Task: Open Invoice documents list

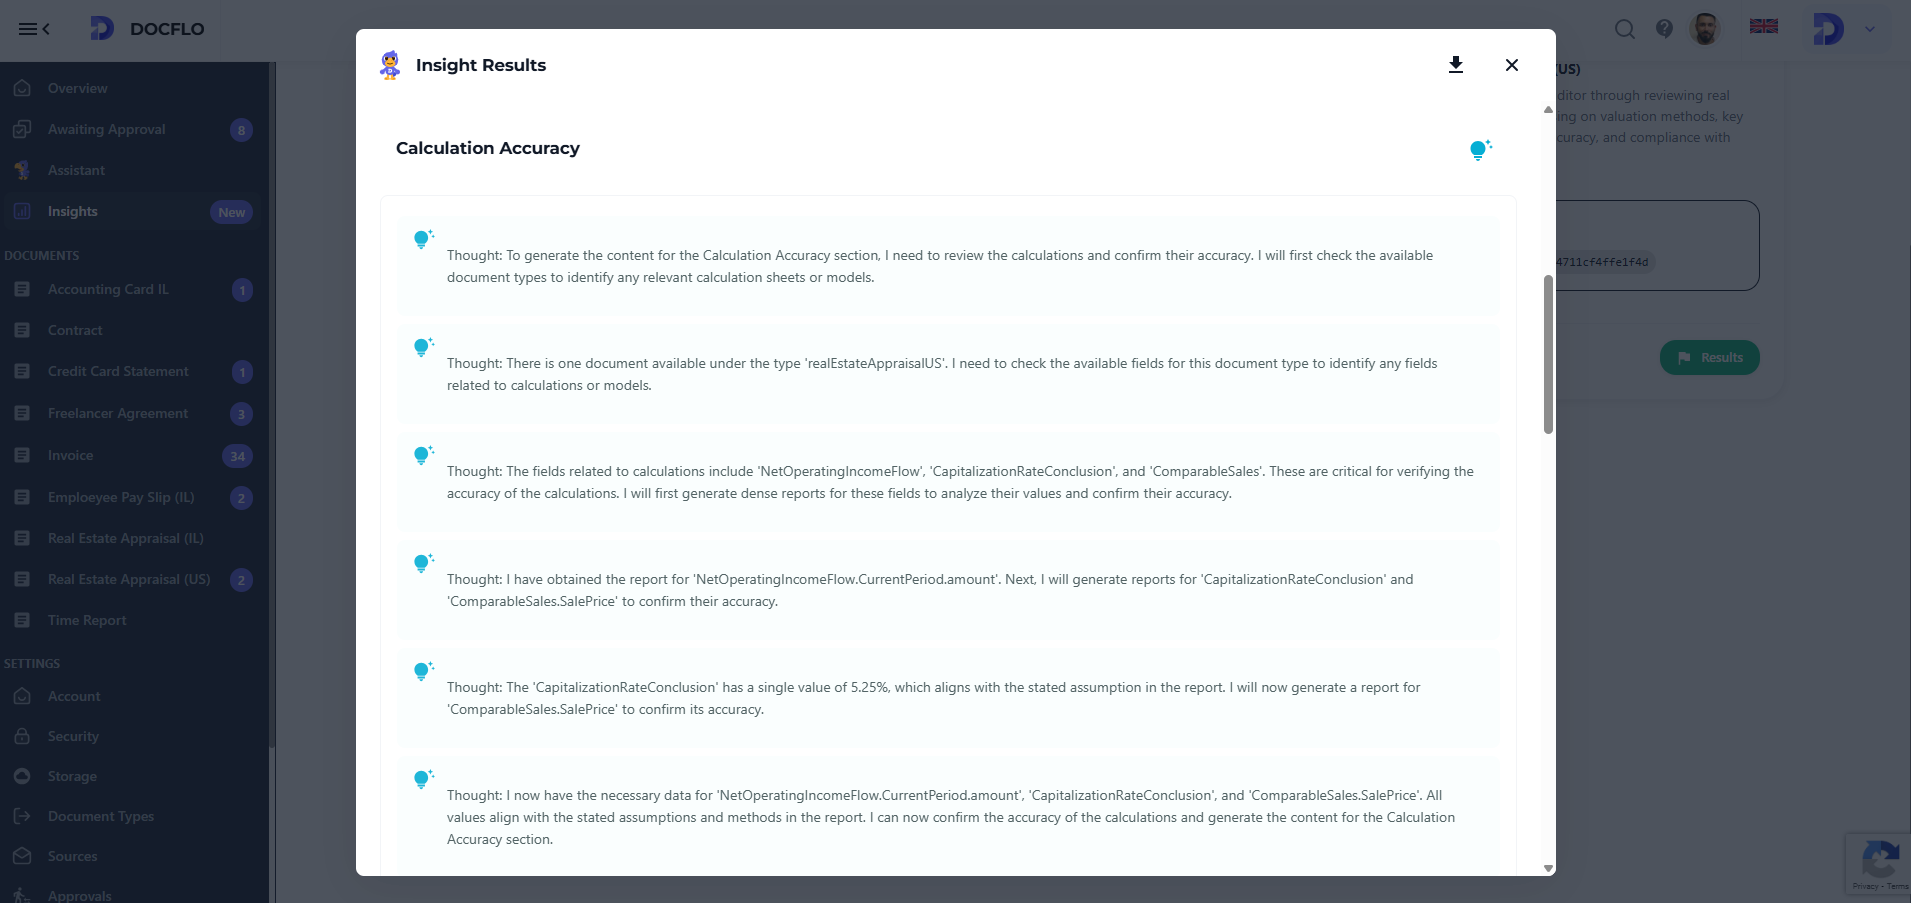Action: point(70,456)
